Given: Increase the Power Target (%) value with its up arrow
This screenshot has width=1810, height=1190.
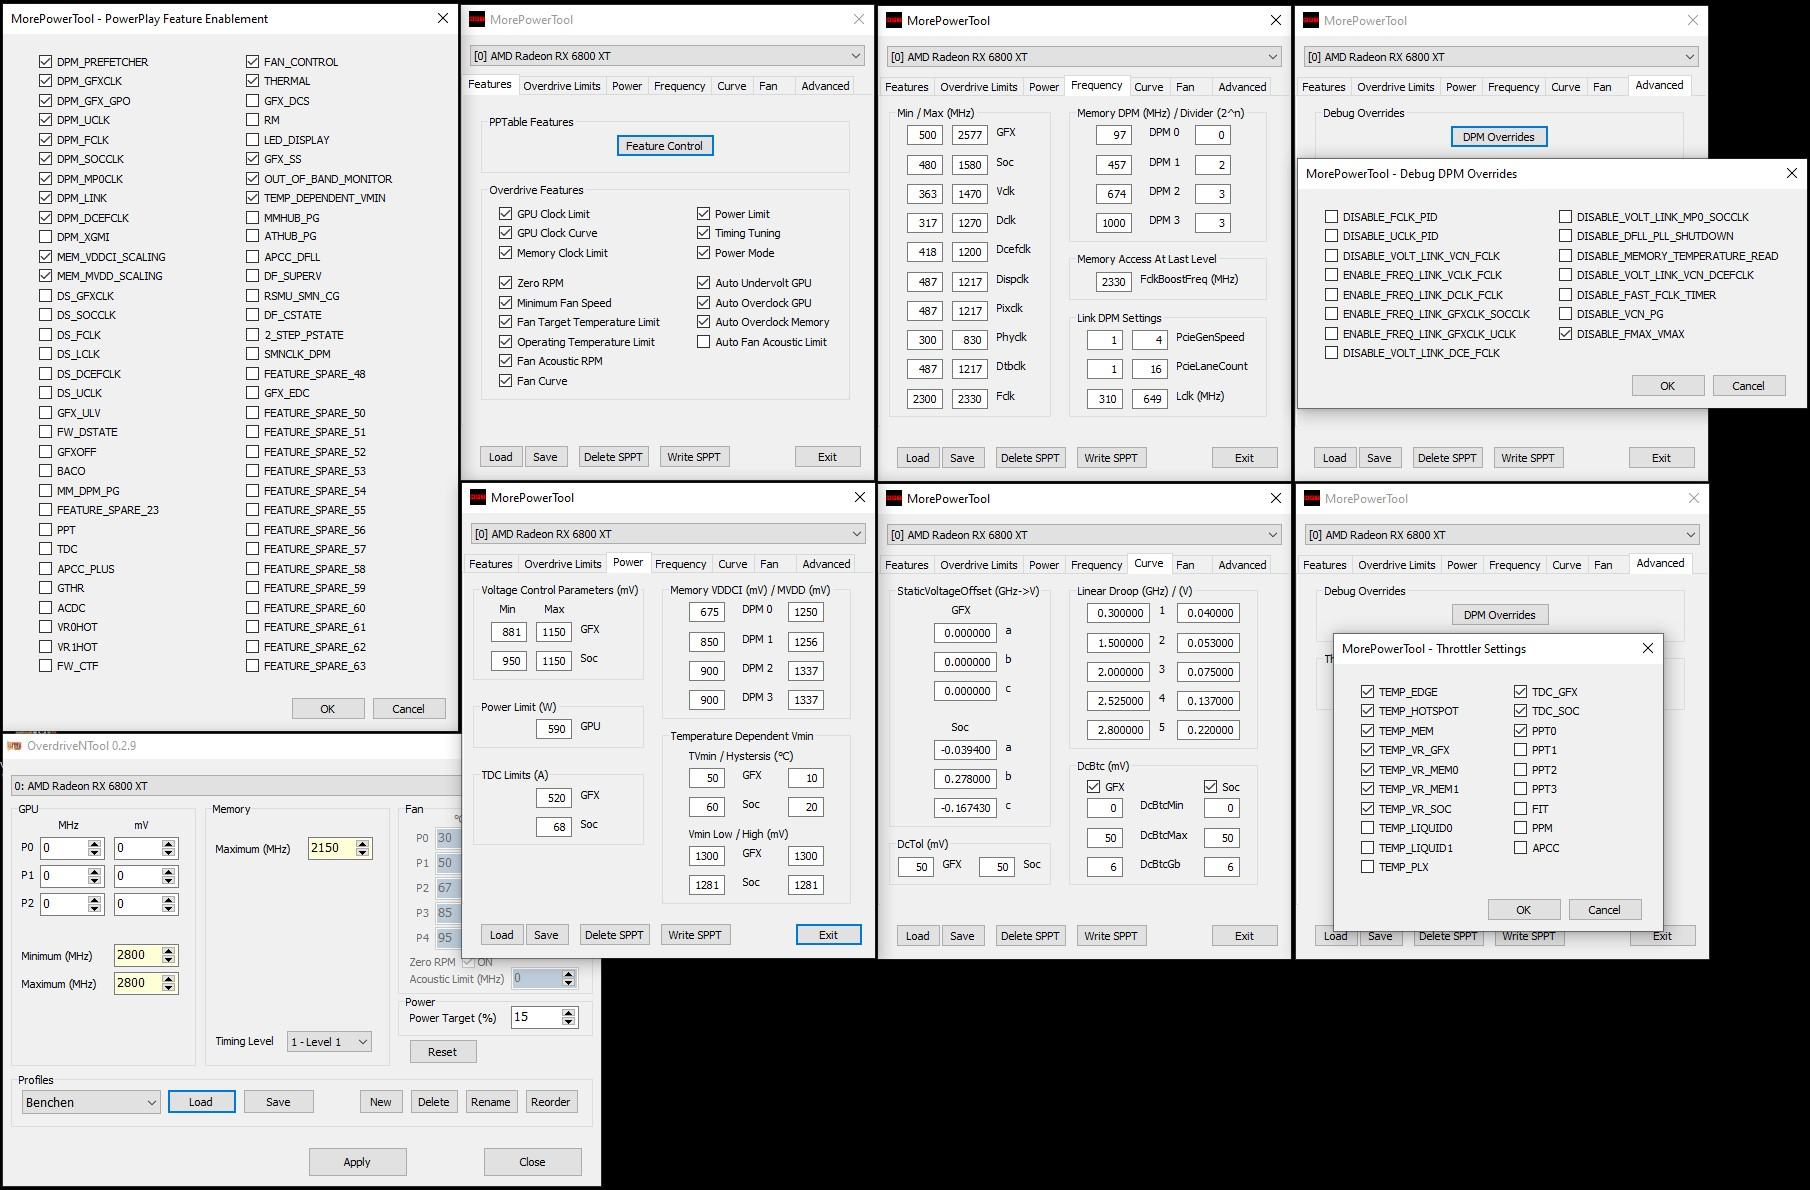Looking at the screenshot, I should click(x=569, y=1012).
